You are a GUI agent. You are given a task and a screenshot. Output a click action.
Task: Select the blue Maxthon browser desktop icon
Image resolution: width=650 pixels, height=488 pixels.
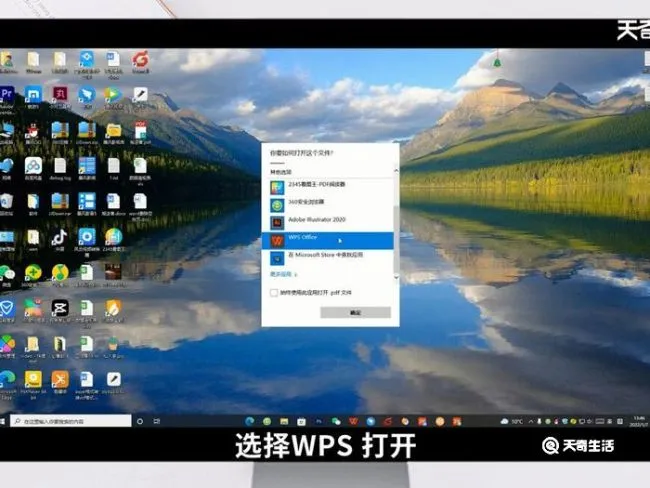click(33, 95)
